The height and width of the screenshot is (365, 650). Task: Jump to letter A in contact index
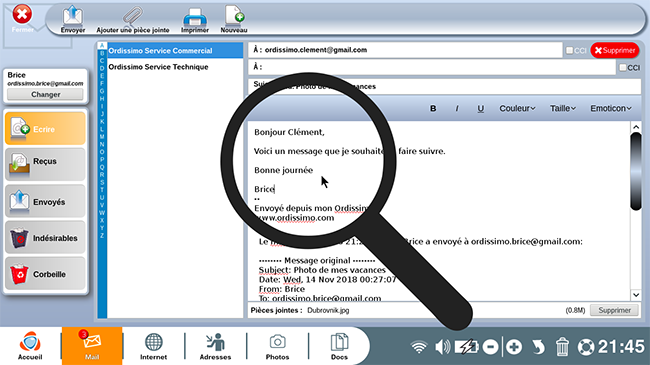pyautogui.click(x=102, y=46)
